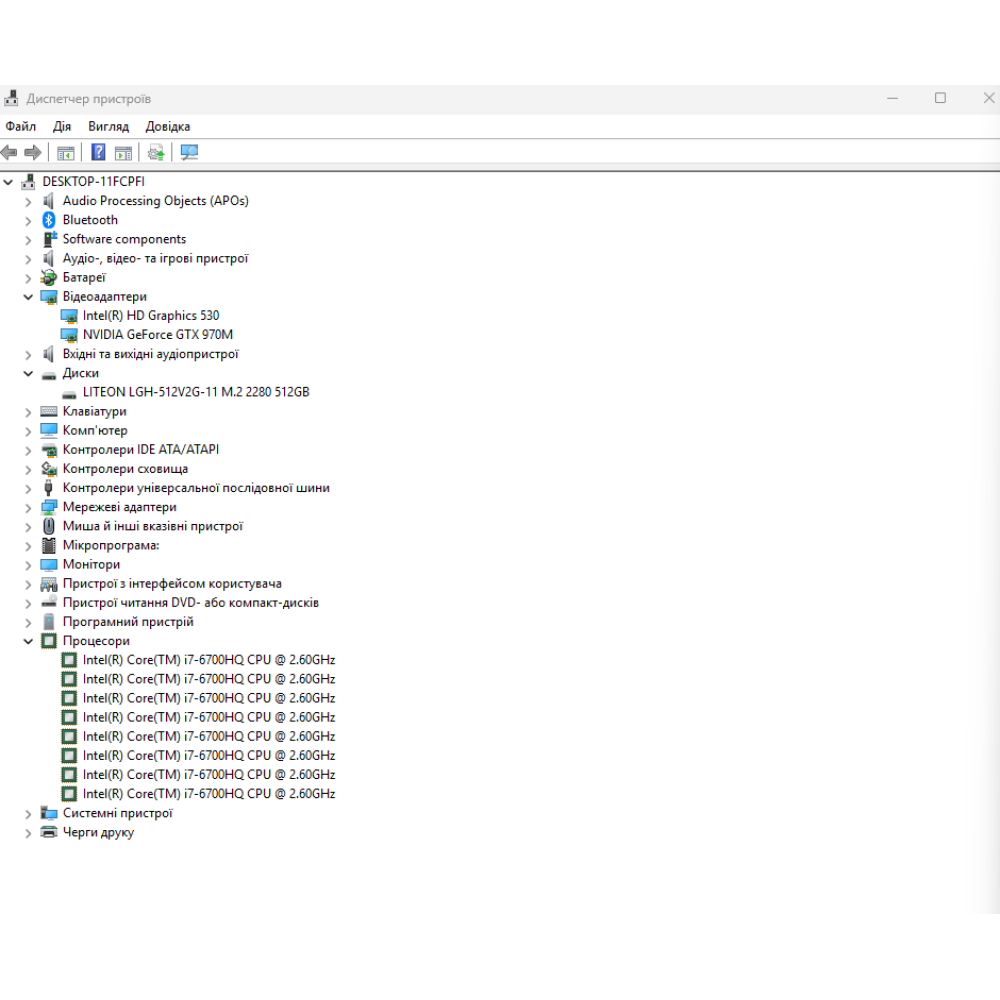Screen dimensions: 1000x1000
Task: Expand the Мережеві адаптери node
Action: [28, 508]
